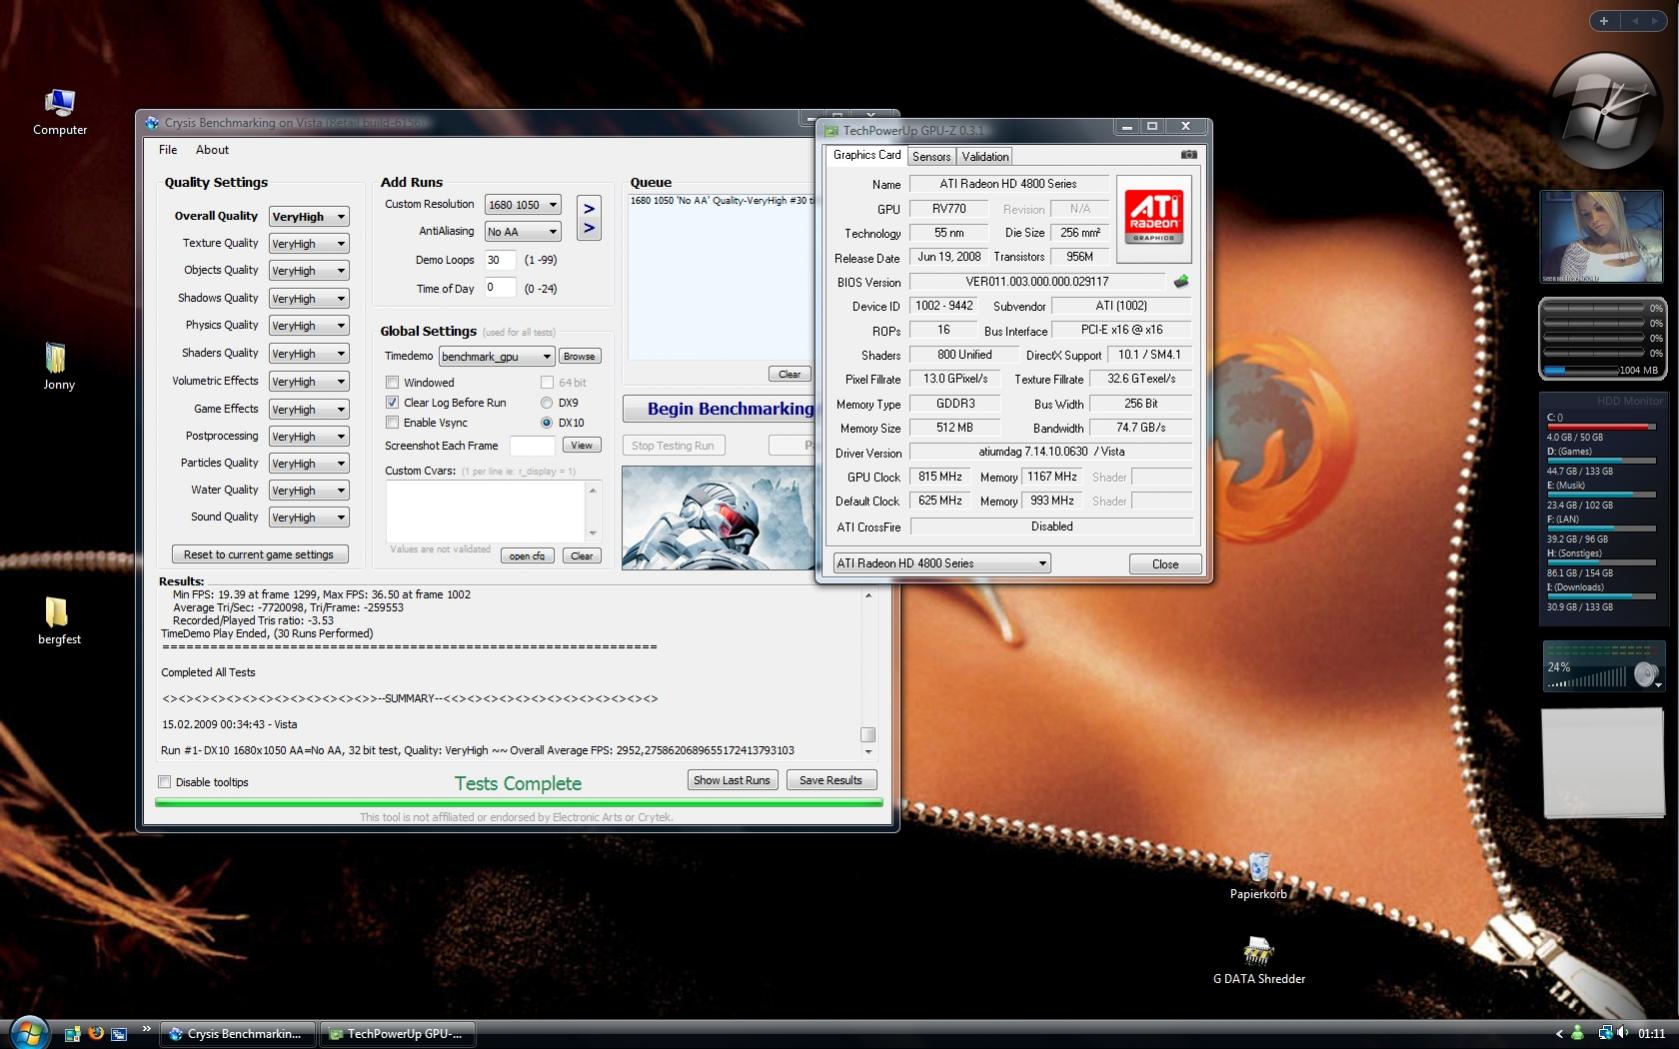Click the Crysis Benchmarking title bar icon
Screen dimensions: 1679x1049
[x=152, y=123]
